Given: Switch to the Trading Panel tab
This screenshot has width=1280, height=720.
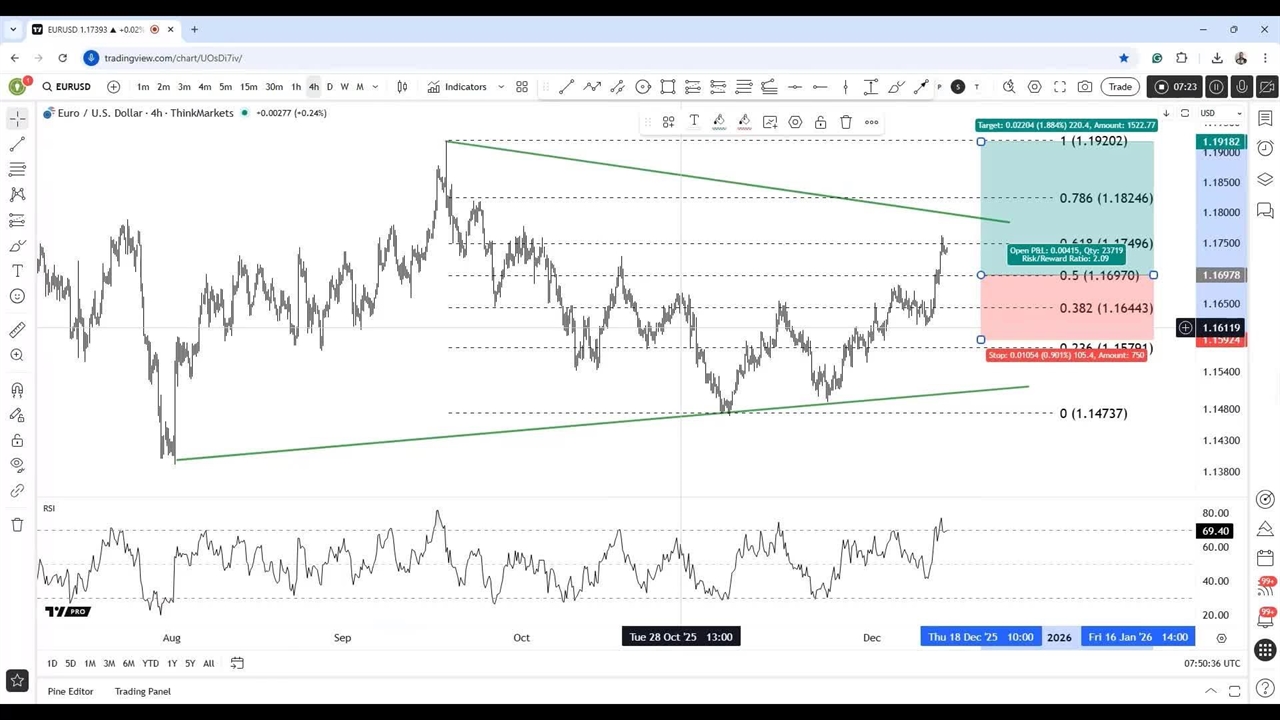Looking at the screenshot, I should click(142, 691).
